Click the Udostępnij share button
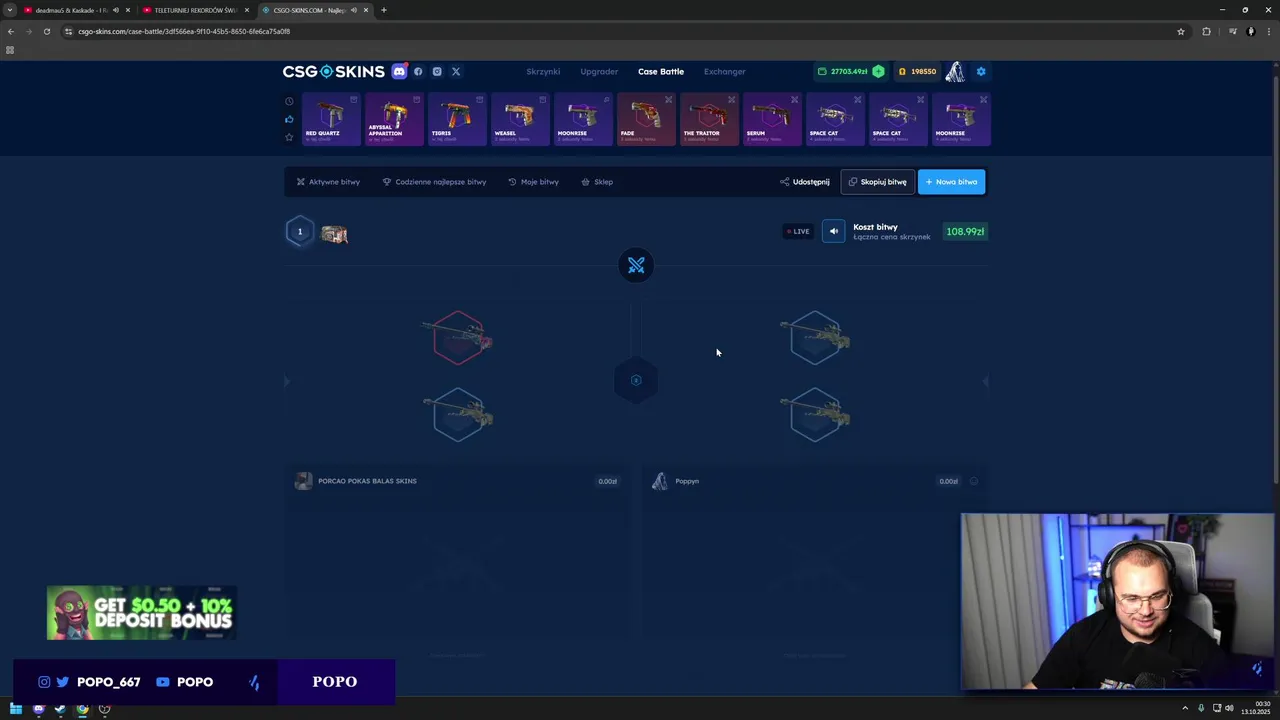 (805, 182)
